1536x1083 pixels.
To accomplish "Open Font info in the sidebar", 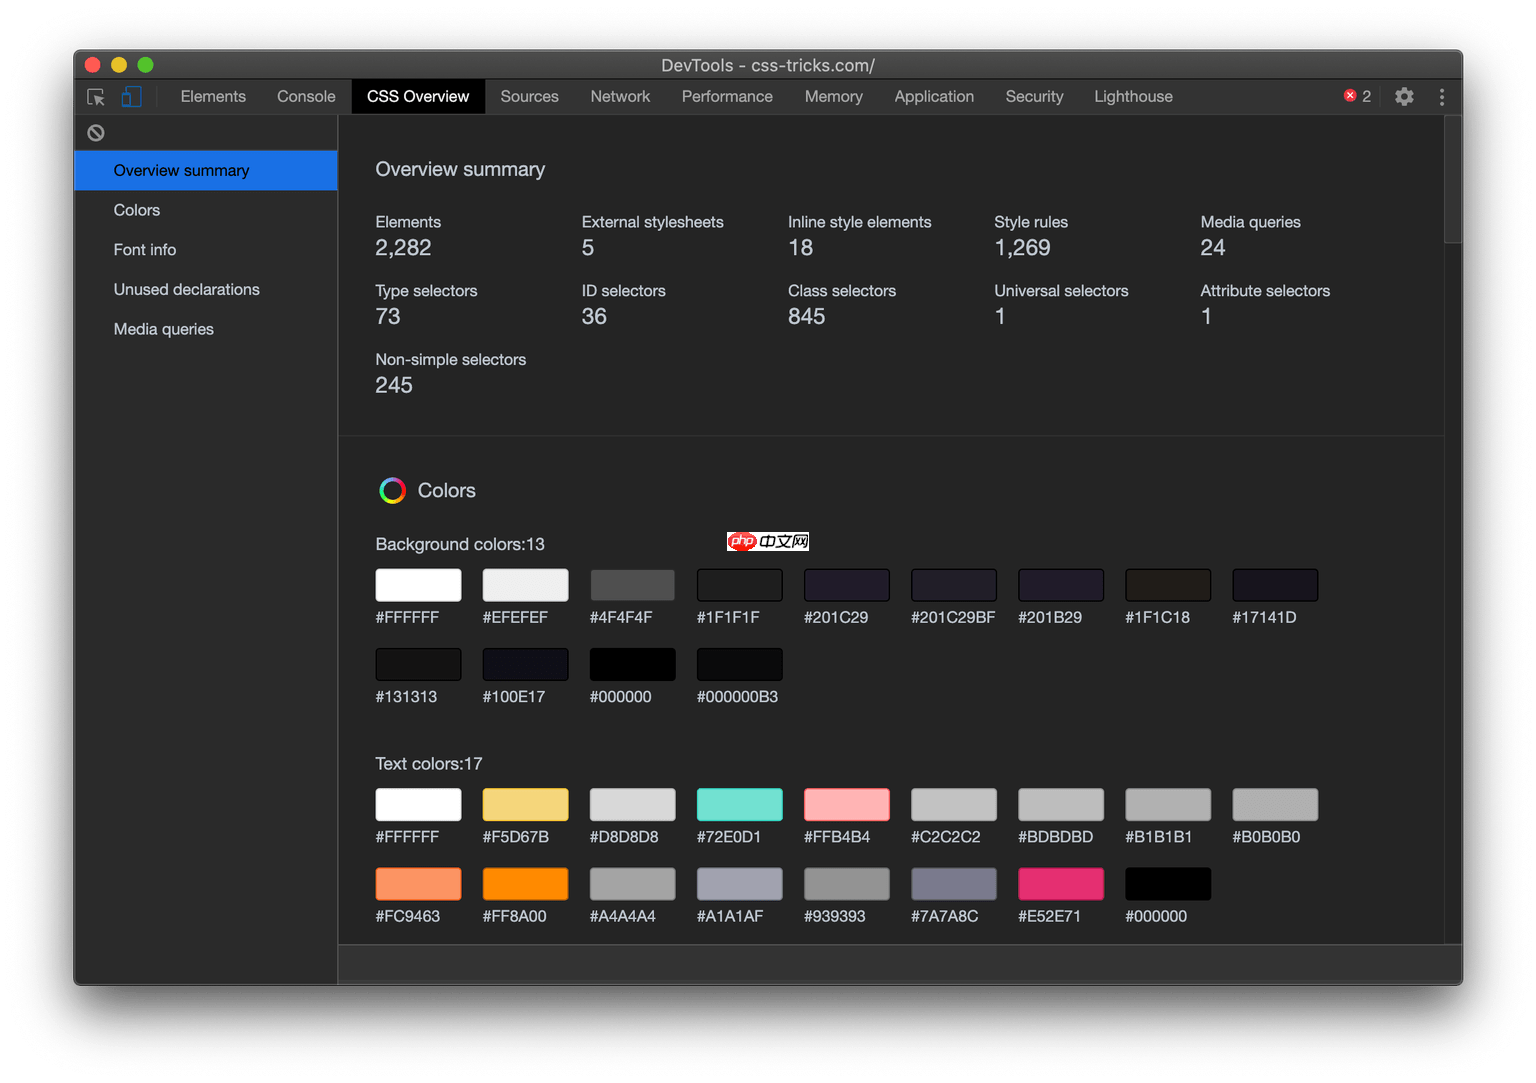I will pyautogui.click(x=145, y=250).
